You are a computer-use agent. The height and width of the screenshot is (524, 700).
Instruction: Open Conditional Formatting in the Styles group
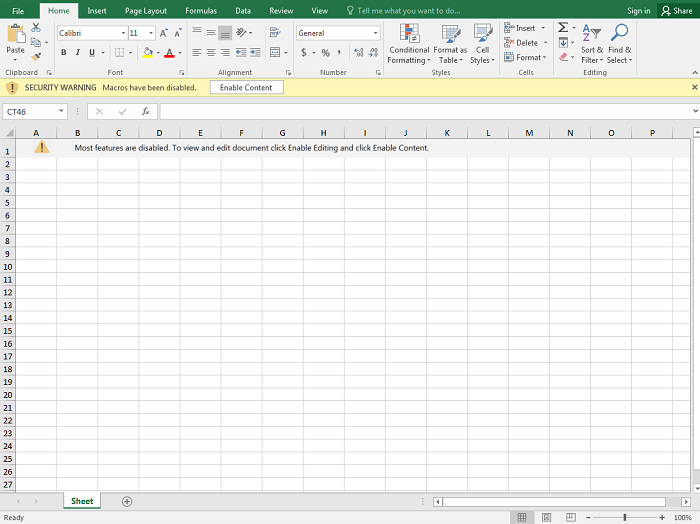point(409,44)
